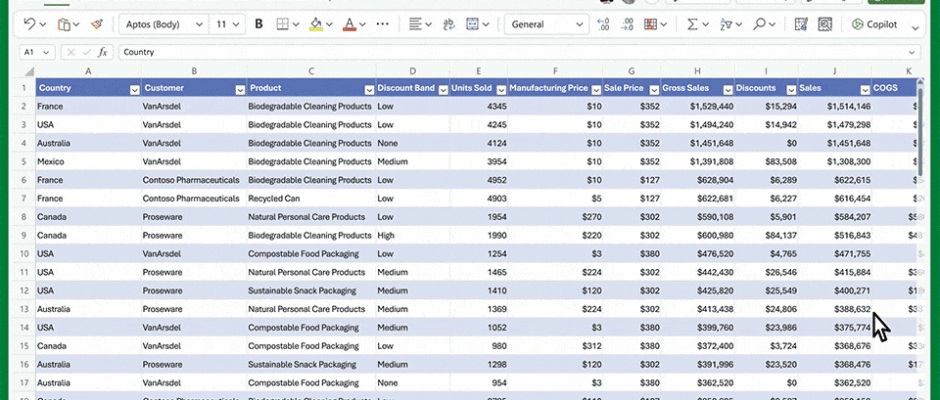The image size is (940, 400).
Task: Click the formula bar containing Country
Action: (519, 52)
